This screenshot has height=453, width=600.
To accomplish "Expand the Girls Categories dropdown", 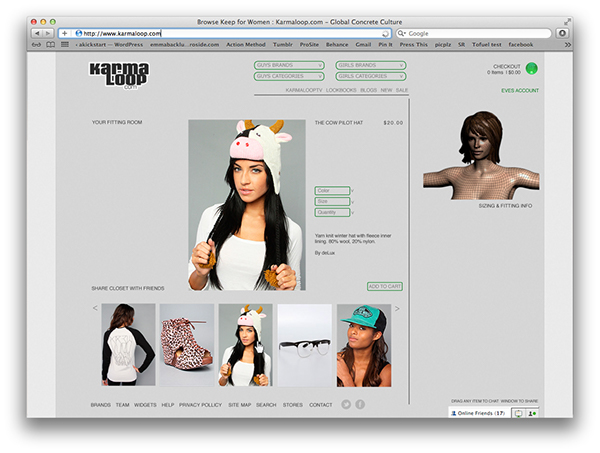I will click(371, 77).
